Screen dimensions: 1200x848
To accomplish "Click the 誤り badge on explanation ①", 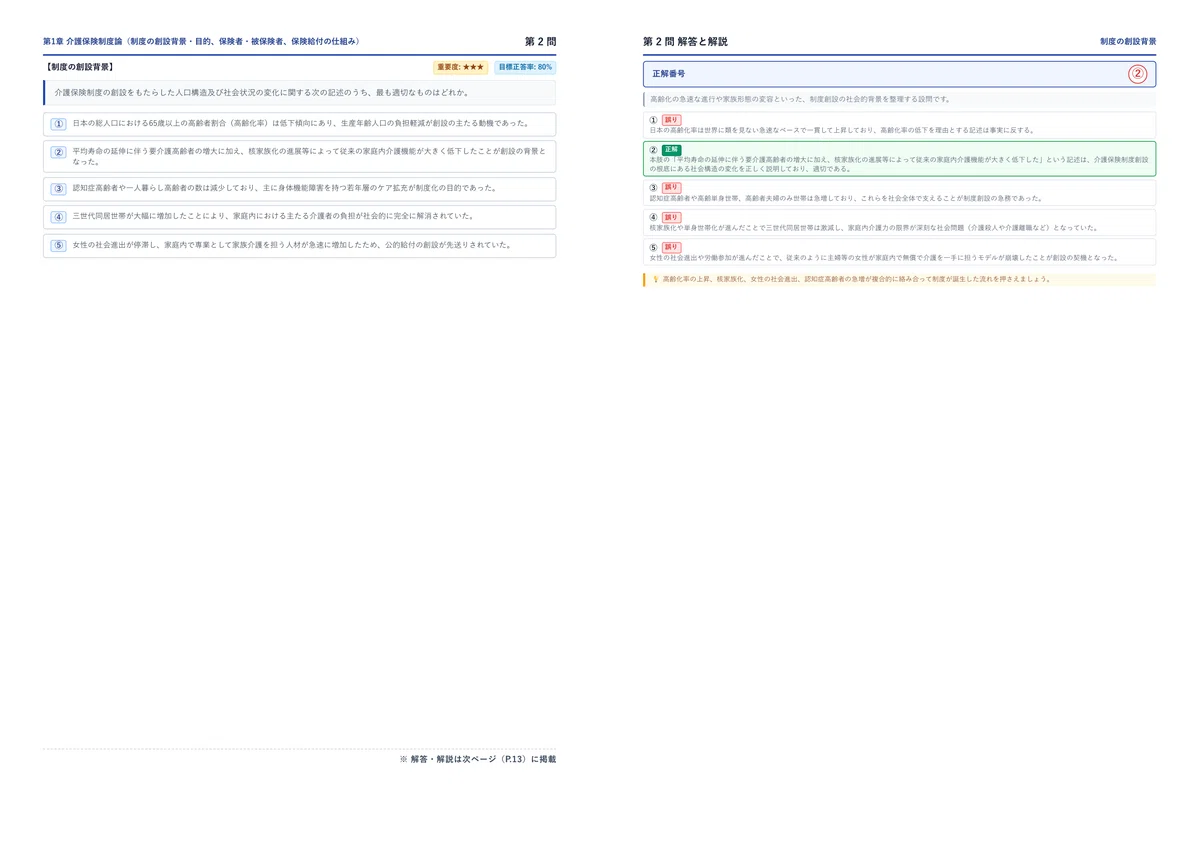I will 671,119.
